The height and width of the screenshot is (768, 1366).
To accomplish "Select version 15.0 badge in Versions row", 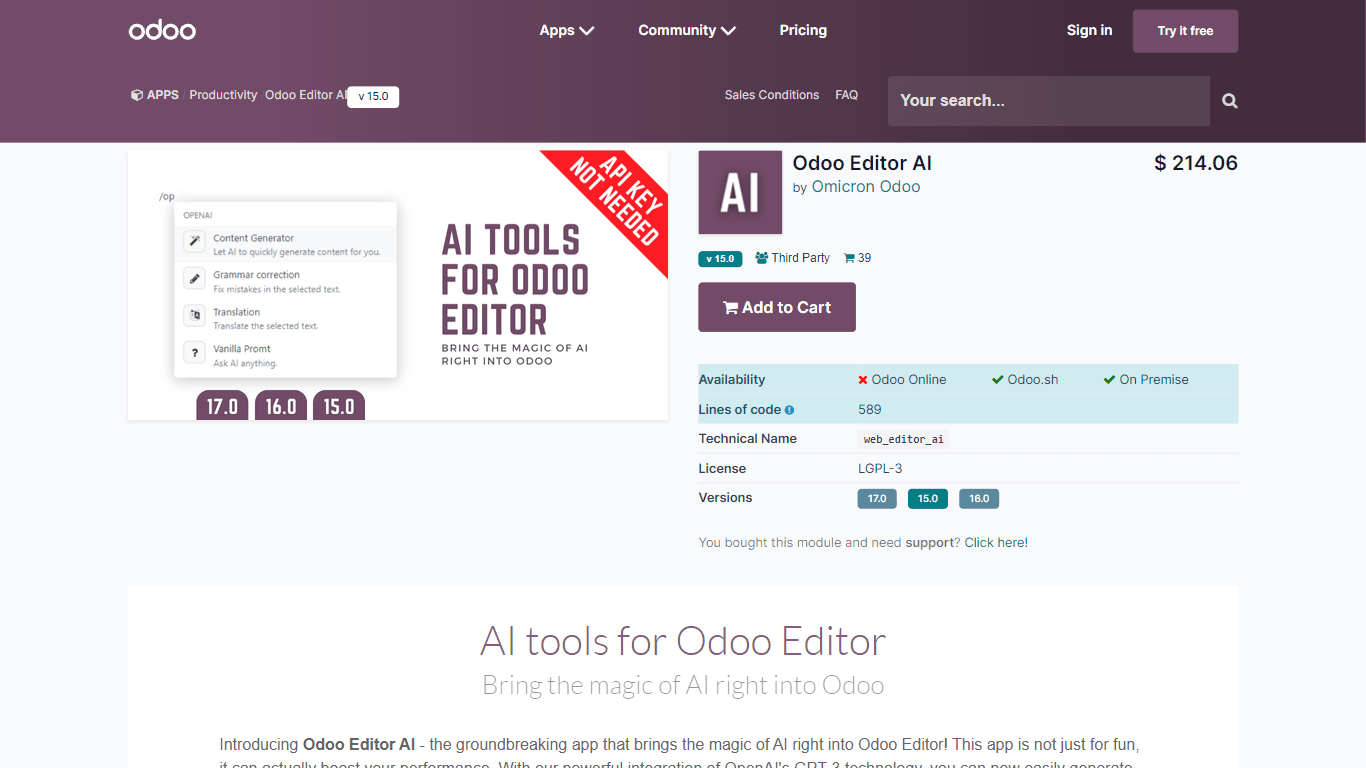I will click(x=928, y=498).
